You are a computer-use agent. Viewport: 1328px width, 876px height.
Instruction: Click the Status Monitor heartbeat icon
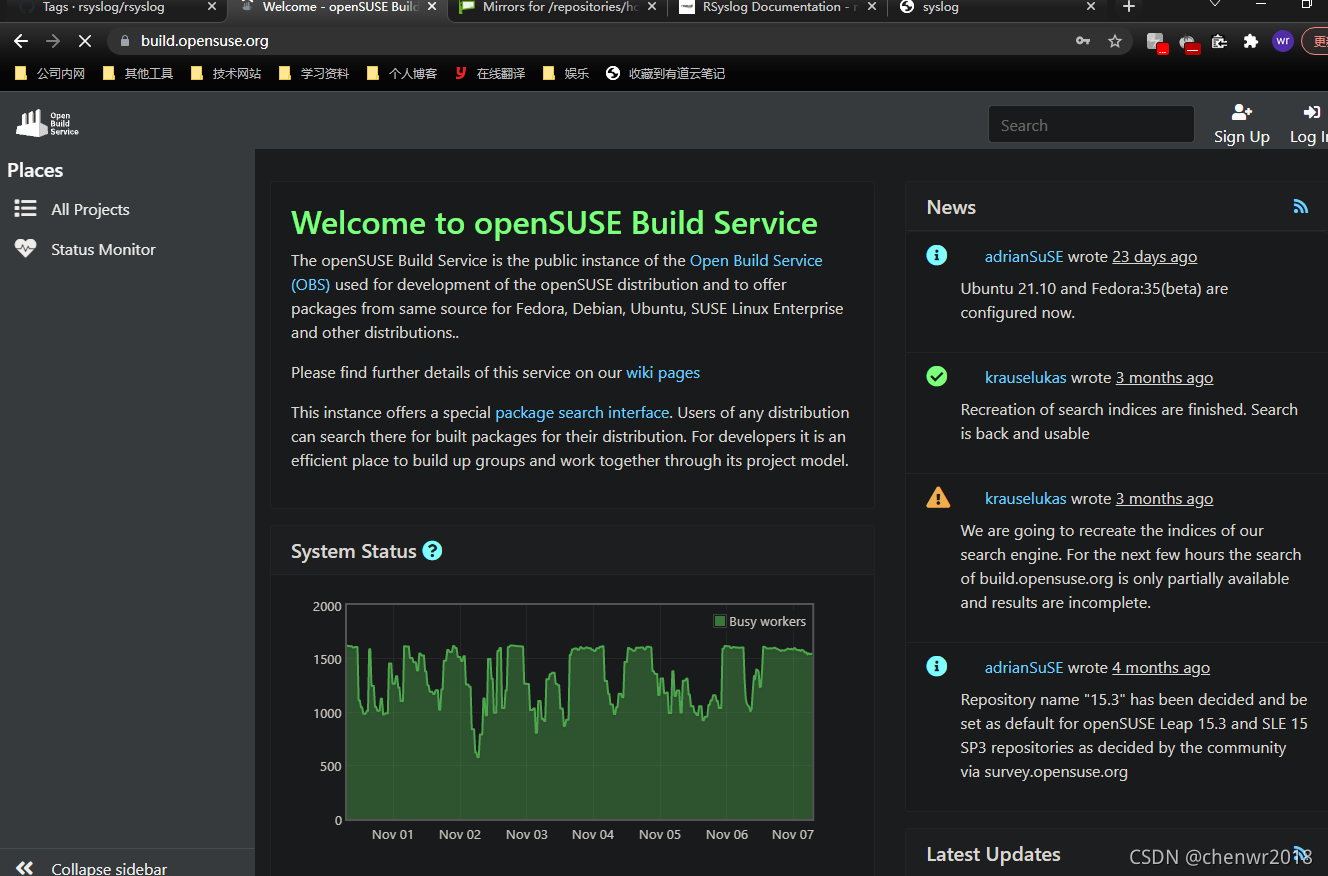tap(25, 248)
